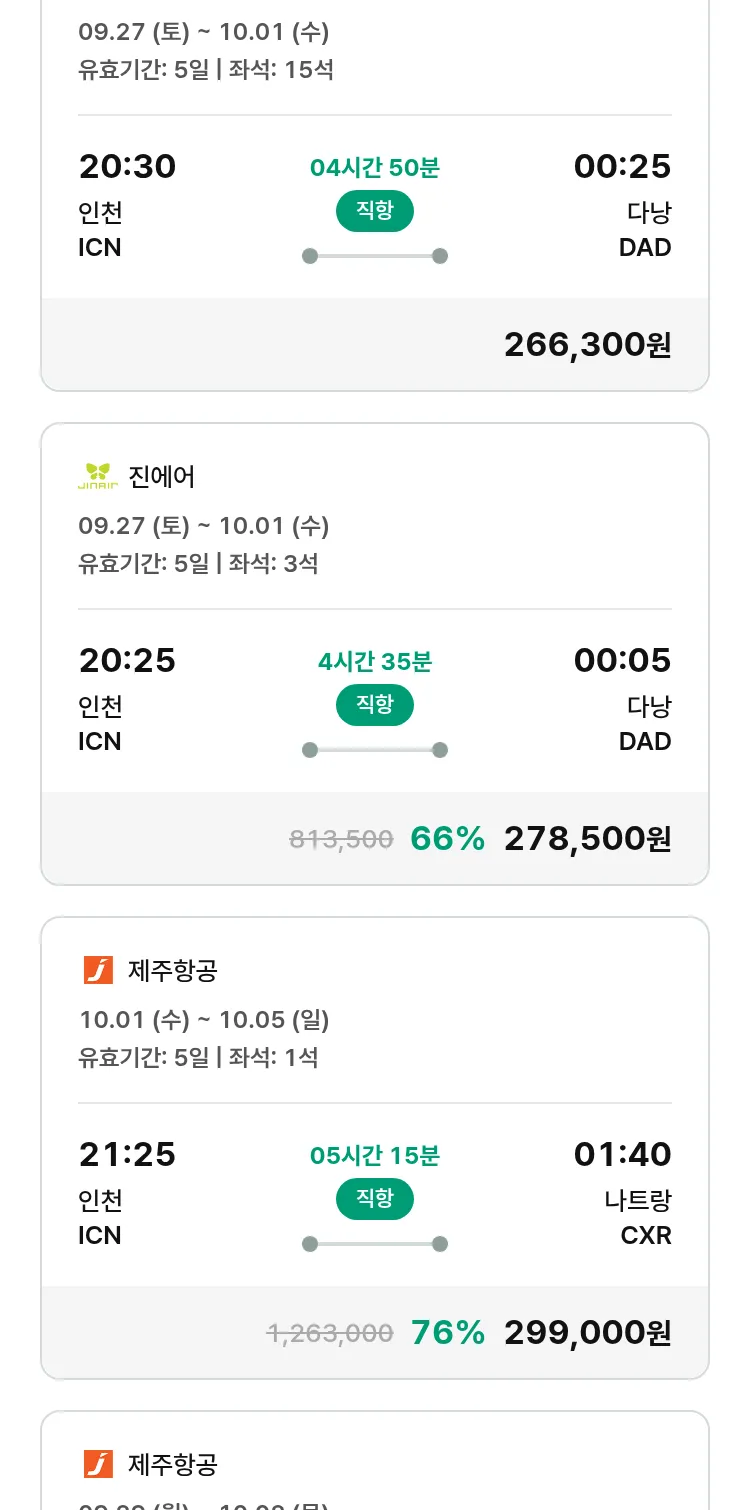Tap the 직항 badge on the 21:25 flight

click(374, 1199)
